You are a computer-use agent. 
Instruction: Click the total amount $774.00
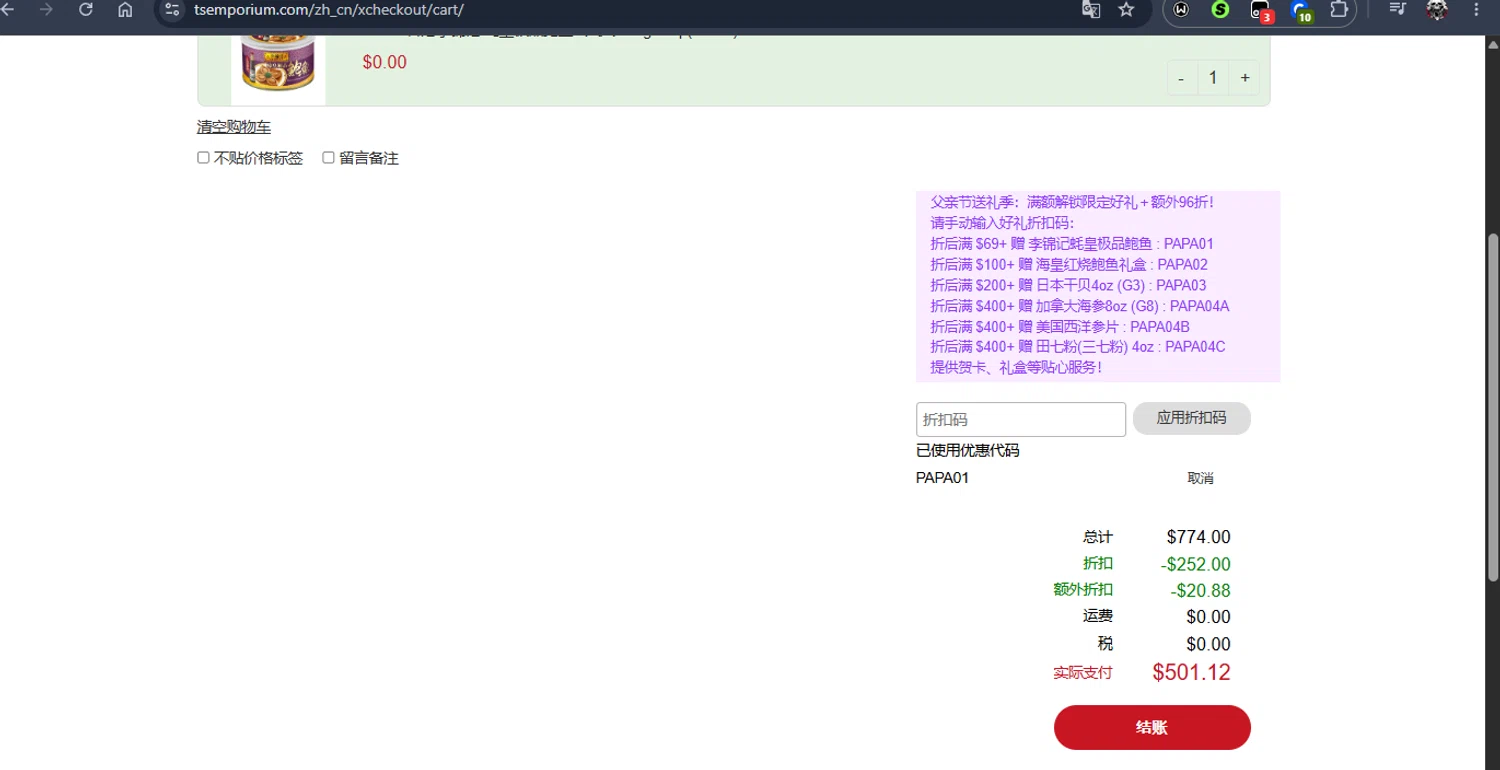click(1198, 537)
